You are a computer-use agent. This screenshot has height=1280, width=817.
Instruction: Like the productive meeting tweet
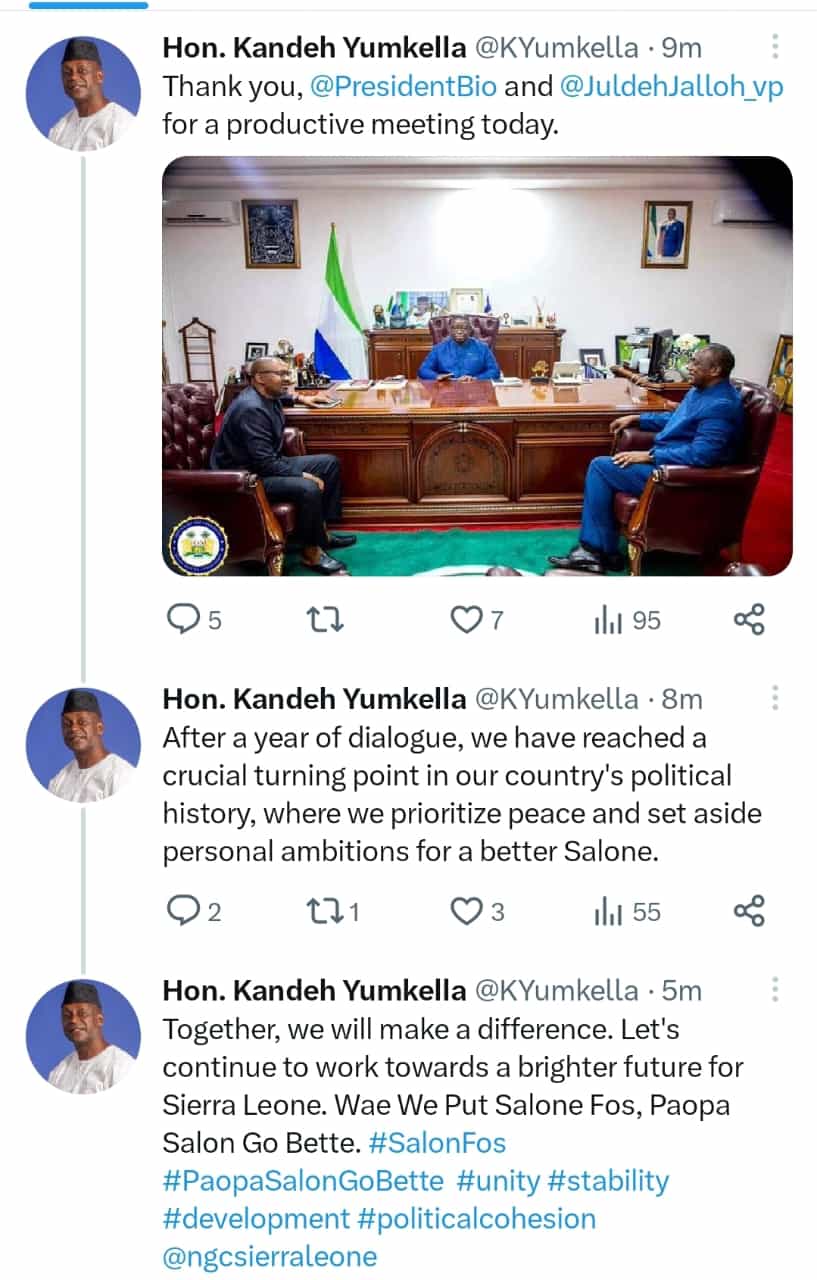[x=465, y=621]
